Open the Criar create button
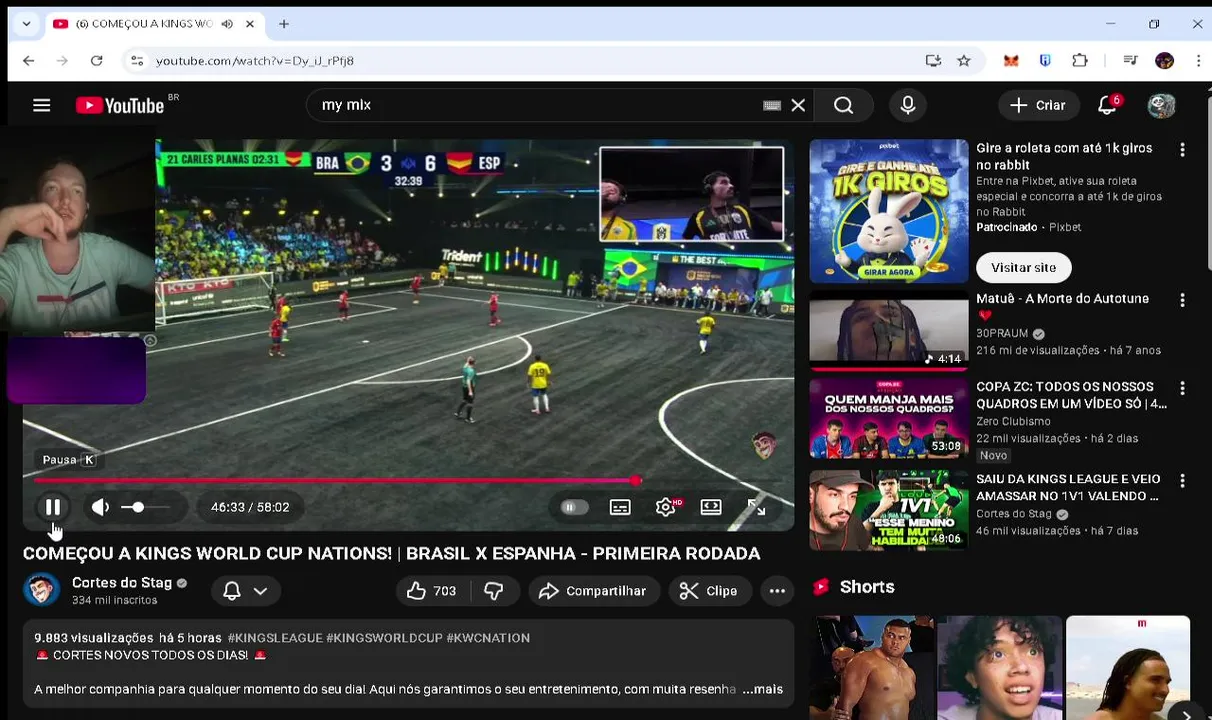 click(1037, 105)
